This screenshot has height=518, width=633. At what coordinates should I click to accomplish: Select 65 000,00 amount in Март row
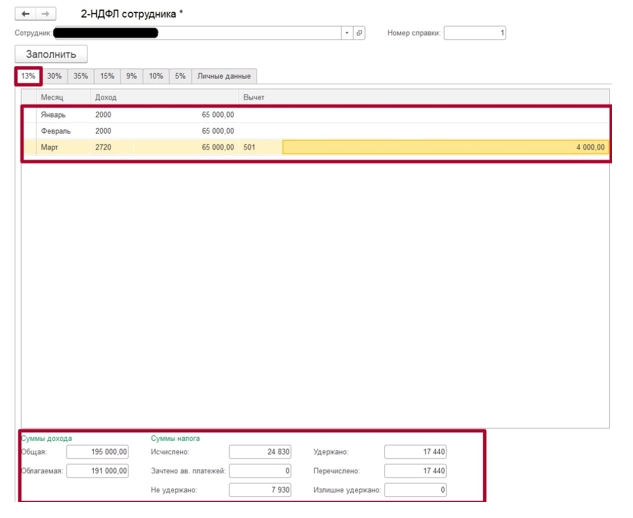pos(187,147)
